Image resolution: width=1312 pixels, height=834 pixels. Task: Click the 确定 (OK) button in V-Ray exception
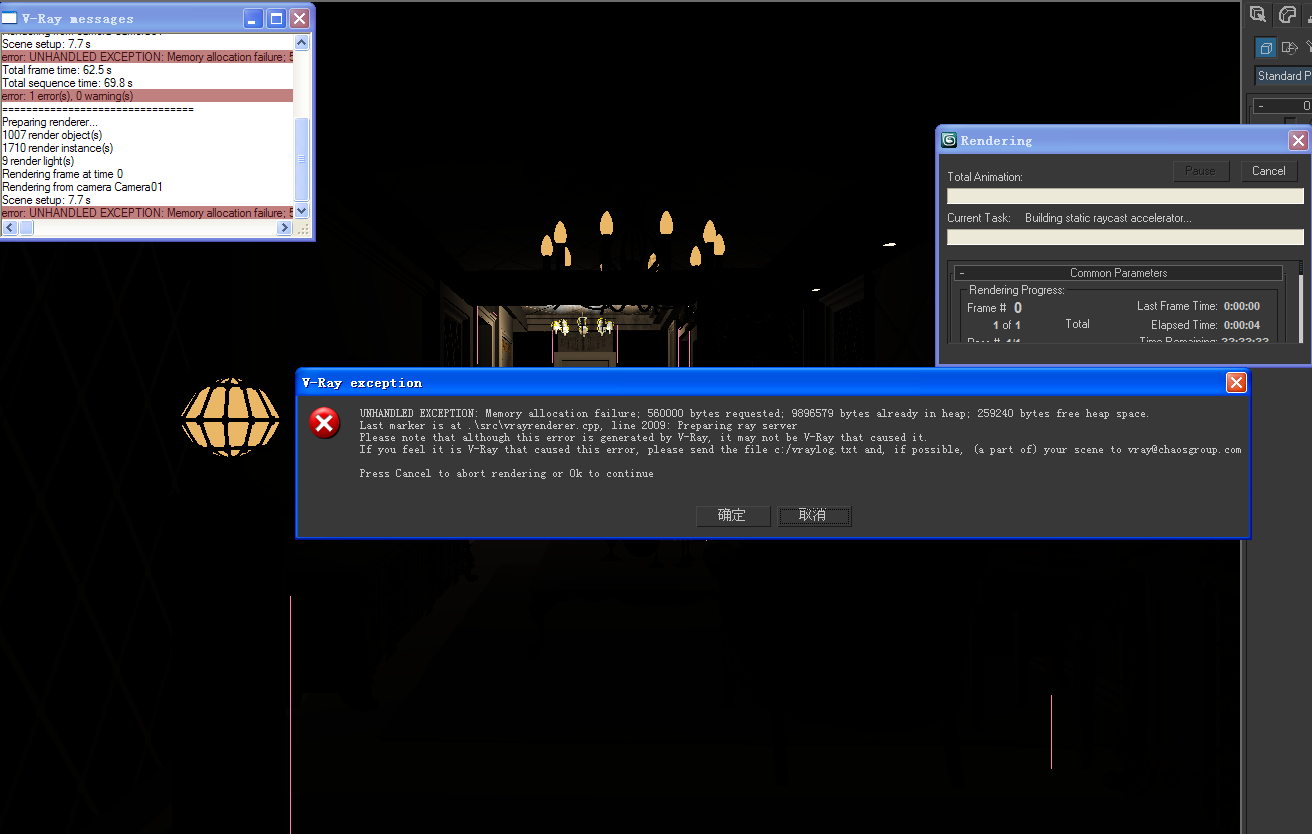733,515
